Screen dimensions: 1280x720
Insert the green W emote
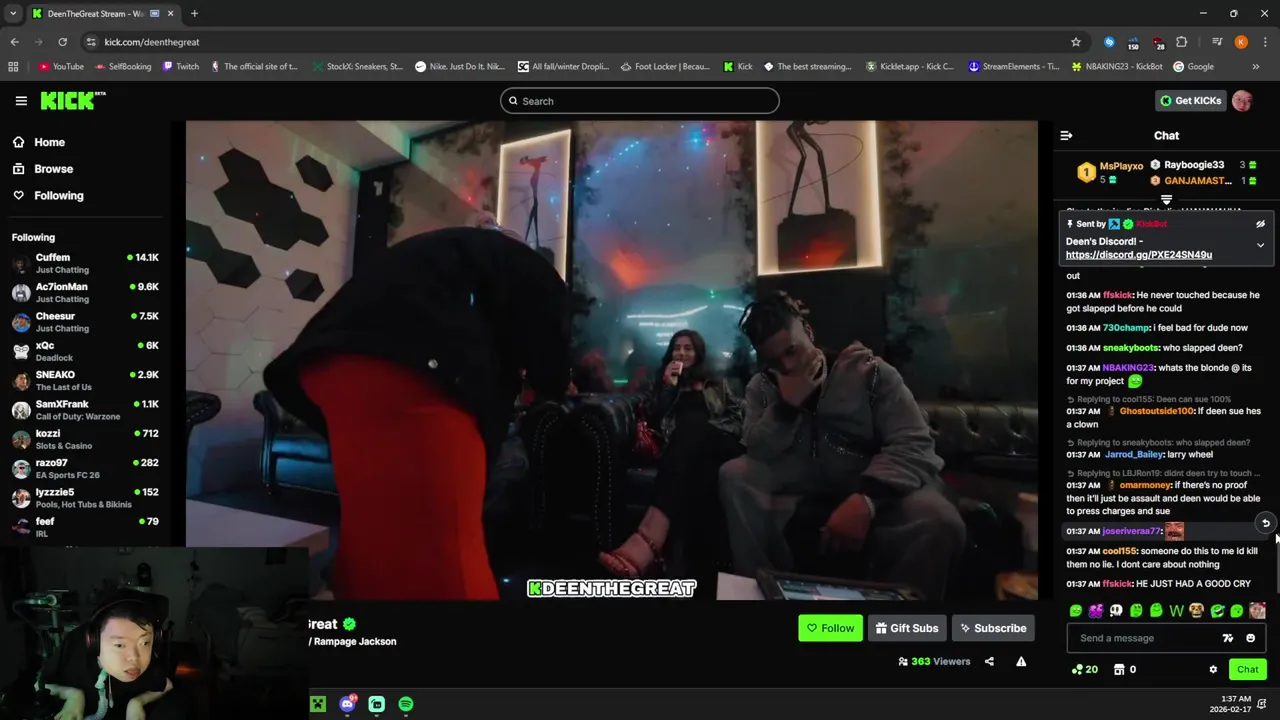click(x=1176, y=610)
